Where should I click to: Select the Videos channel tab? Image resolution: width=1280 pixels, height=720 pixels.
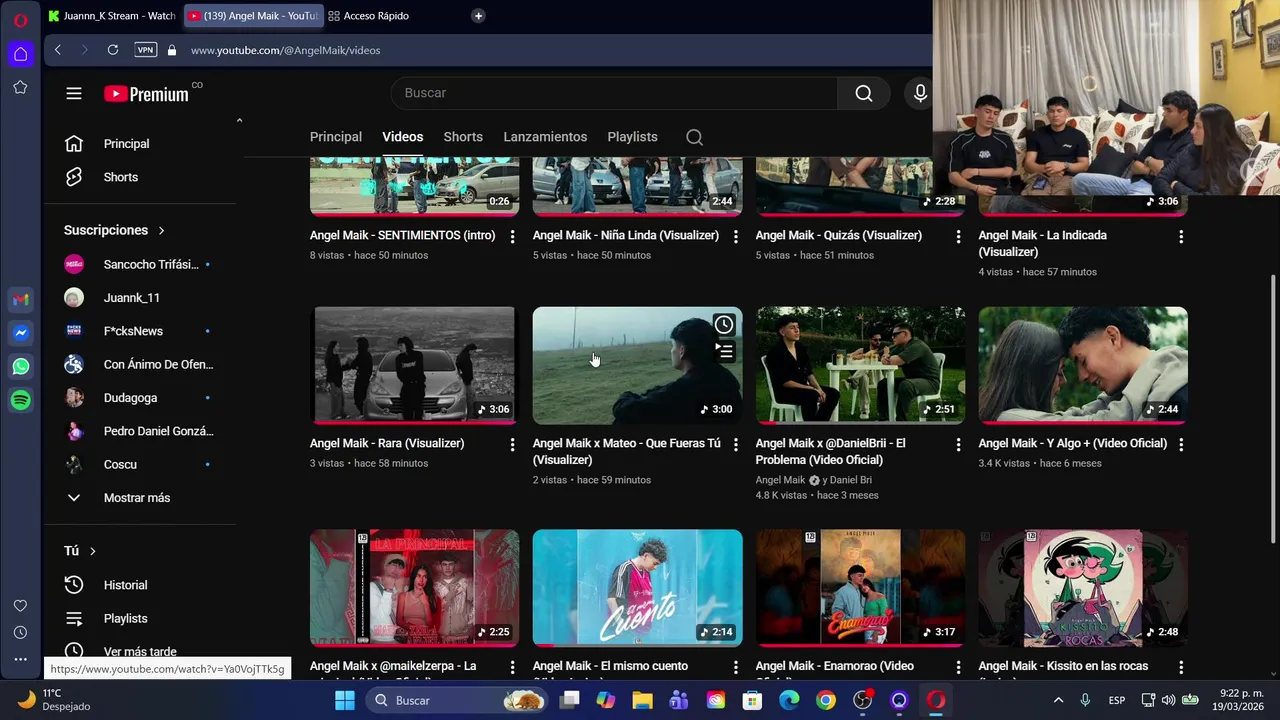(x=403, y=137)
